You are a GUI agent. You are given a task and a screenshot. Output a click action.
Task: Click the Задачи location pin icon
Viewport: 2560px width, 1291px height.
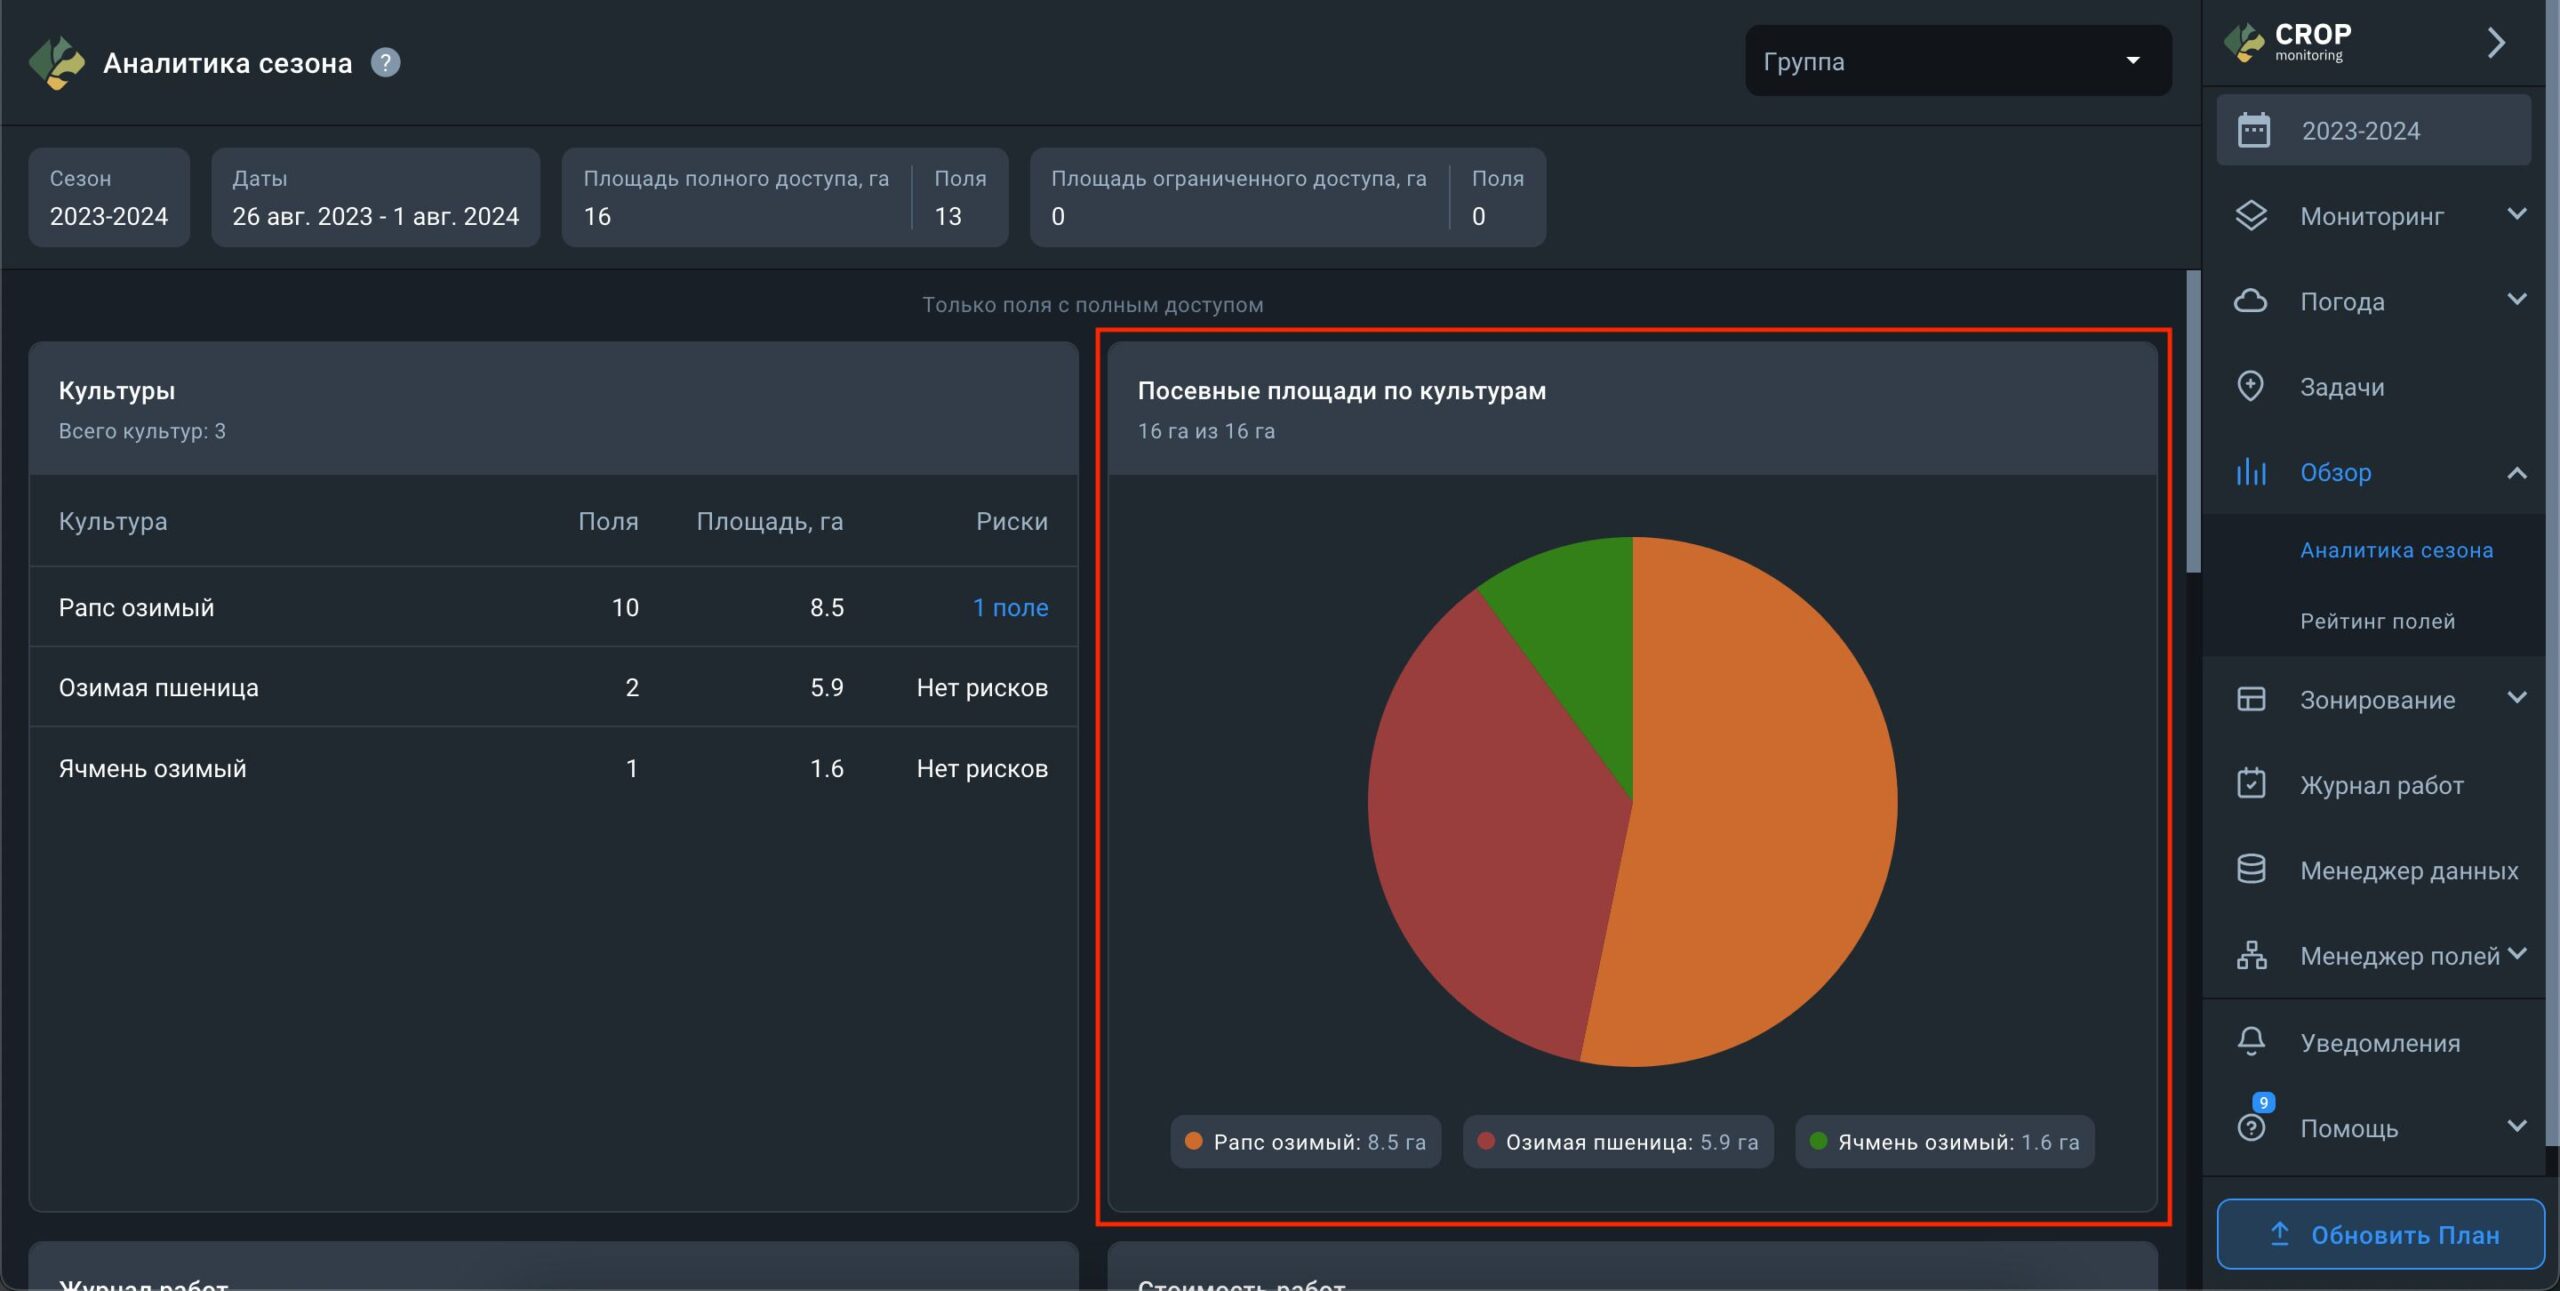2250,386
